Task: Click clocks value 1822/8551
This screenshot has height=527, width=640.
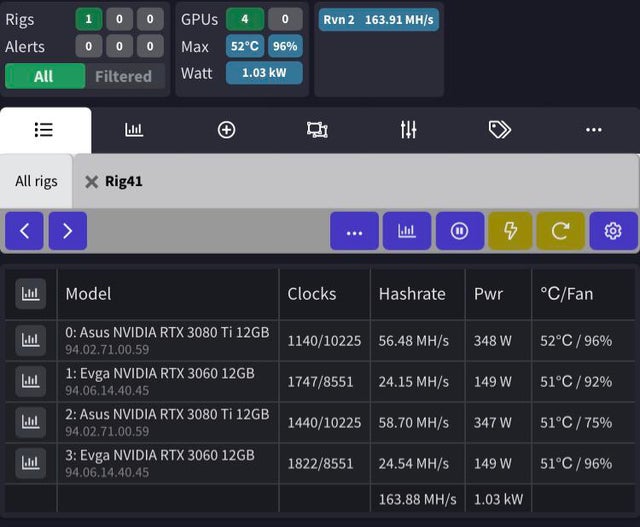Action: (320, 464)
